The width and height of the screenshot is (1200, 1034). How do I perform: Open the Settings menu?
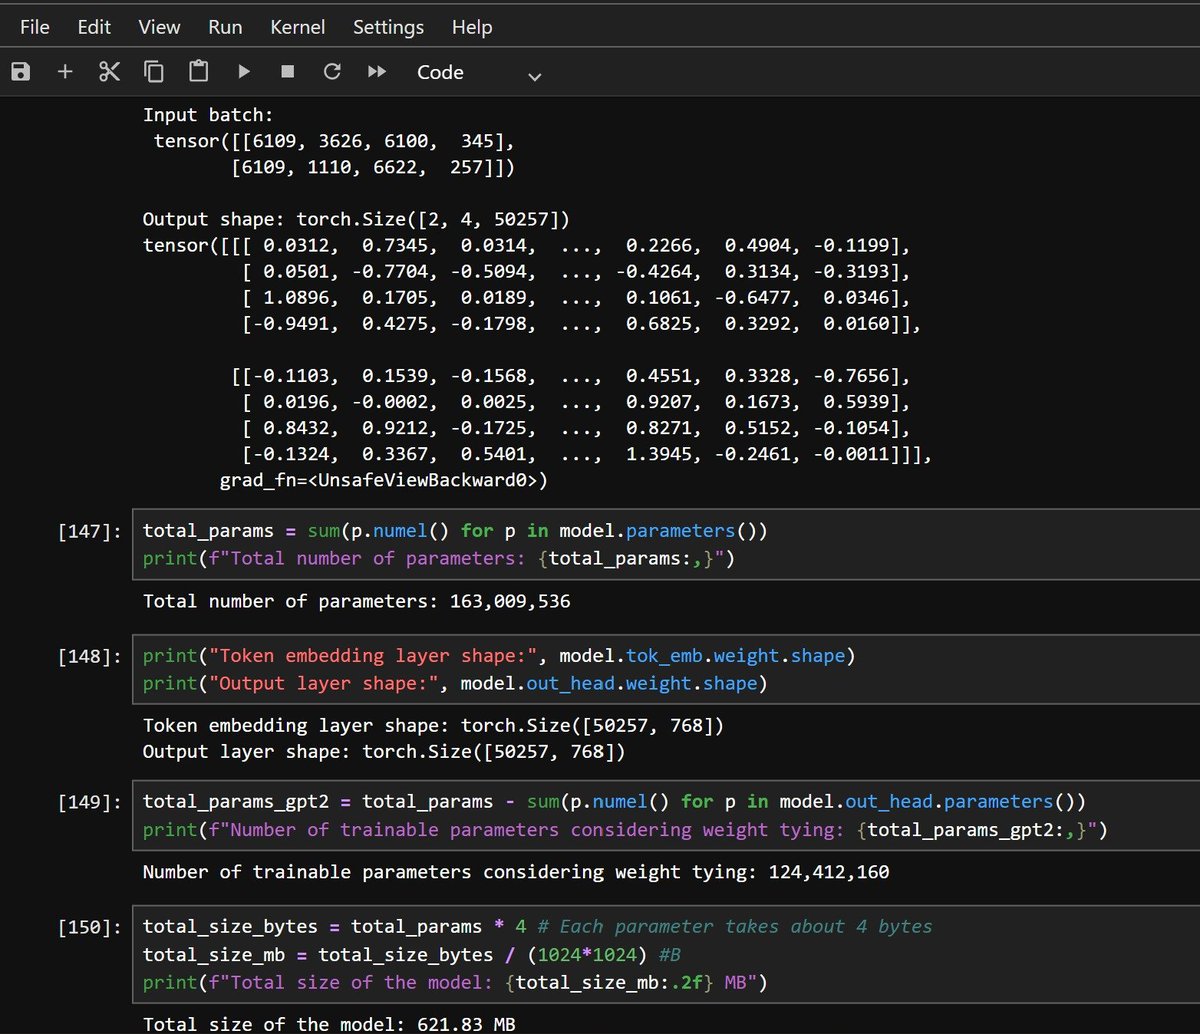[388, 27]
